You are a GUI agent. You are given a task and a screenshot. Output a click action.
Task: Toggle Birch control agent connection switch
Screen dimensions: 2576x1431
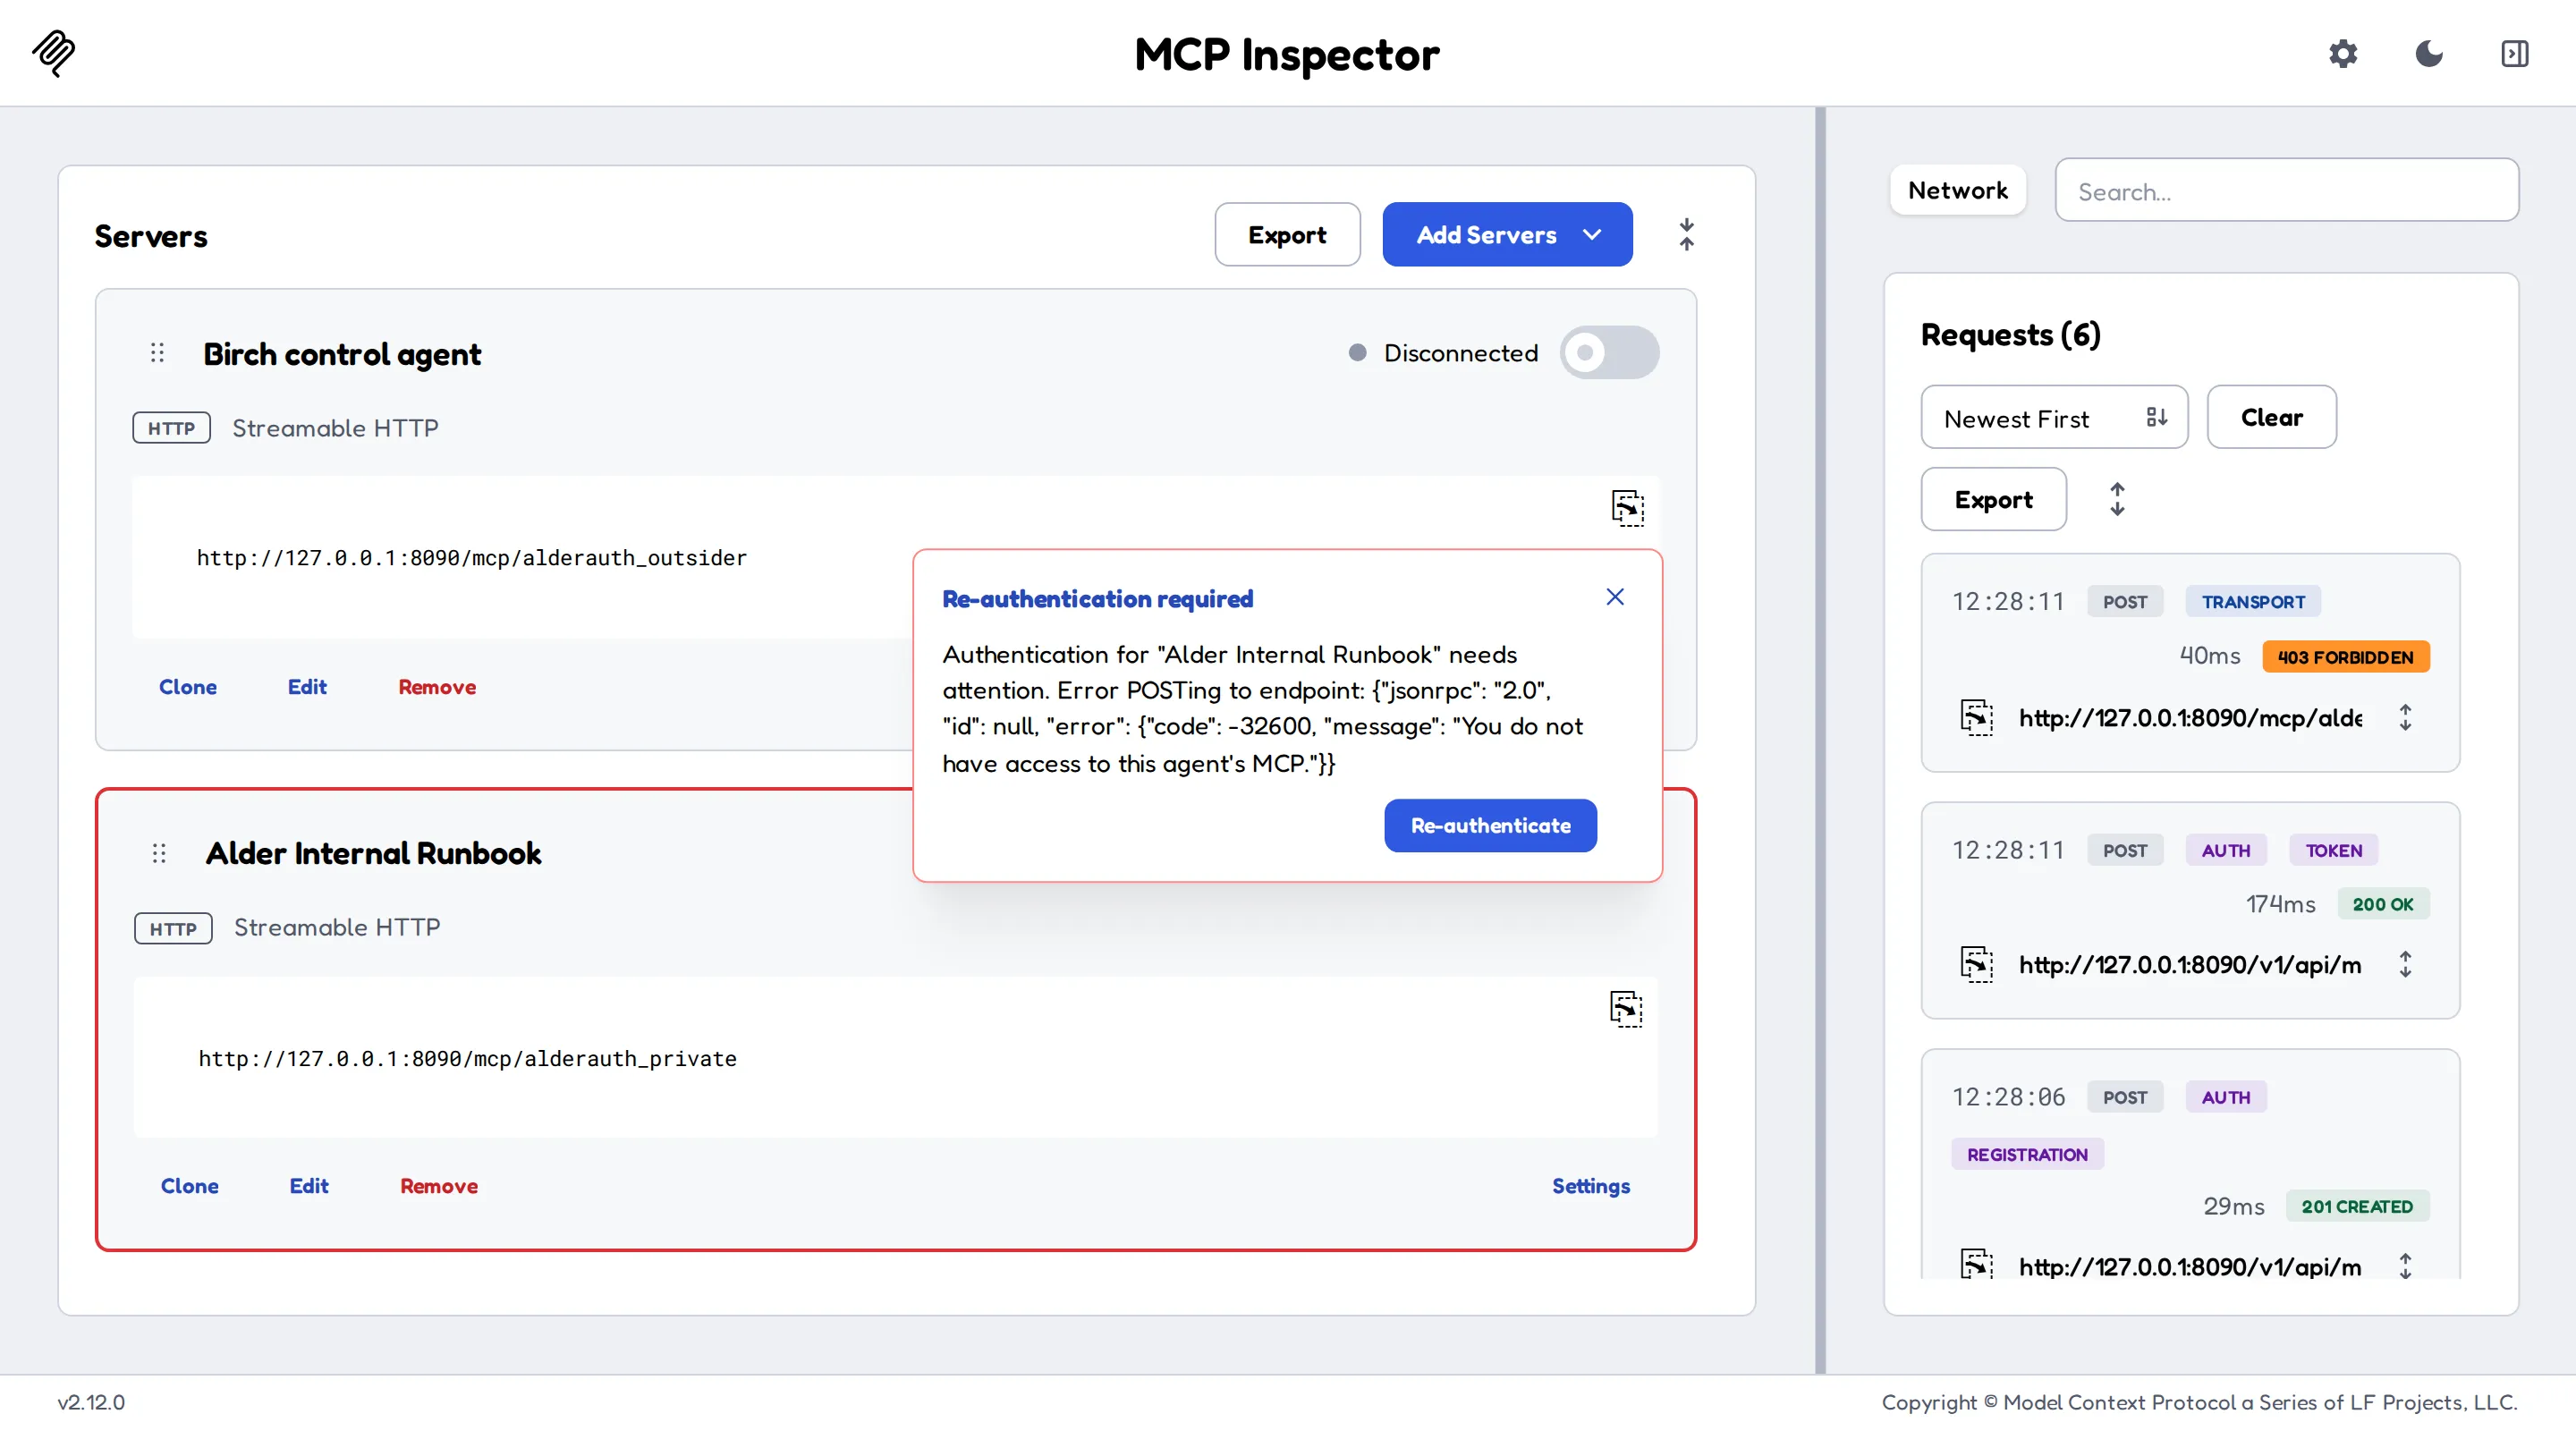click(1609, 353)
